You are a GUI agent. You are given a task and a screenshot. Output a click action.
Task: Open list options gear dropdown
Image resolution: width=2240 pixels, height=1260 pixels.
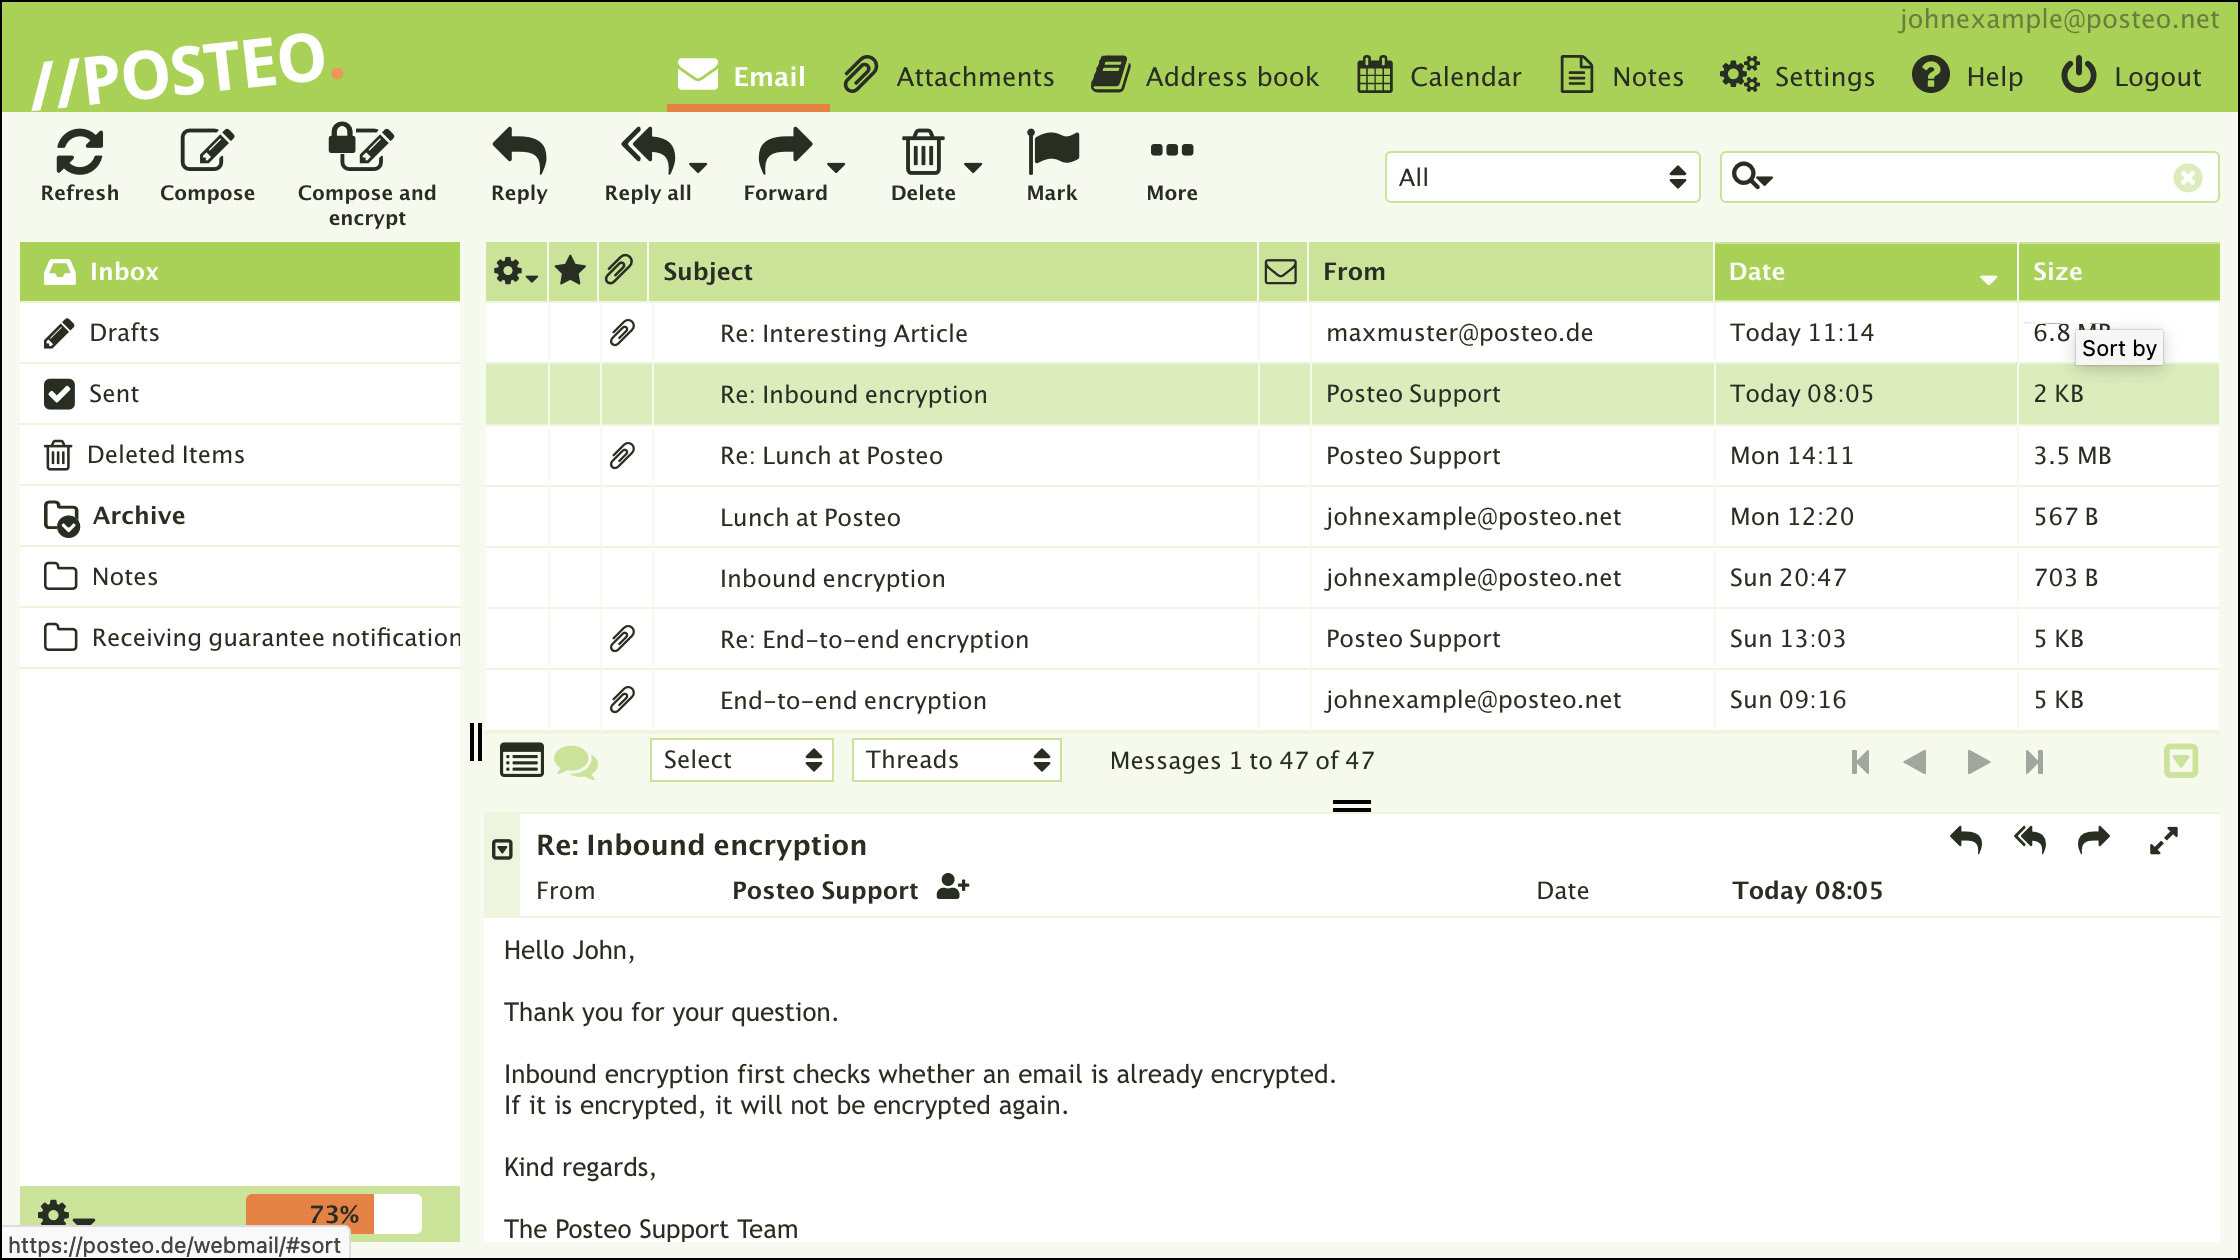click(516, 271)
